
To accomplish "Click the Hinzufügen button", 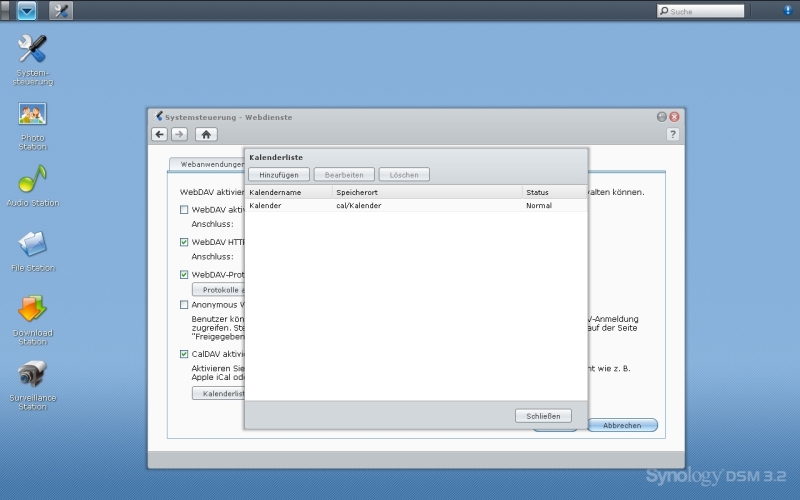I will click(x=279, y=175).
